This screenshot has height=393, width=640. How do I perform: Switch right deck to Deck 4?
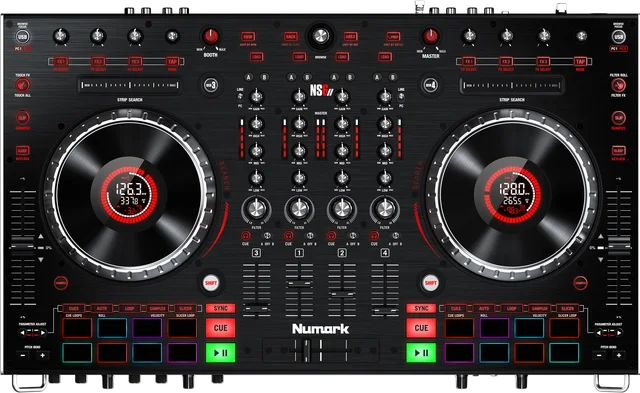tap(431, 85)
